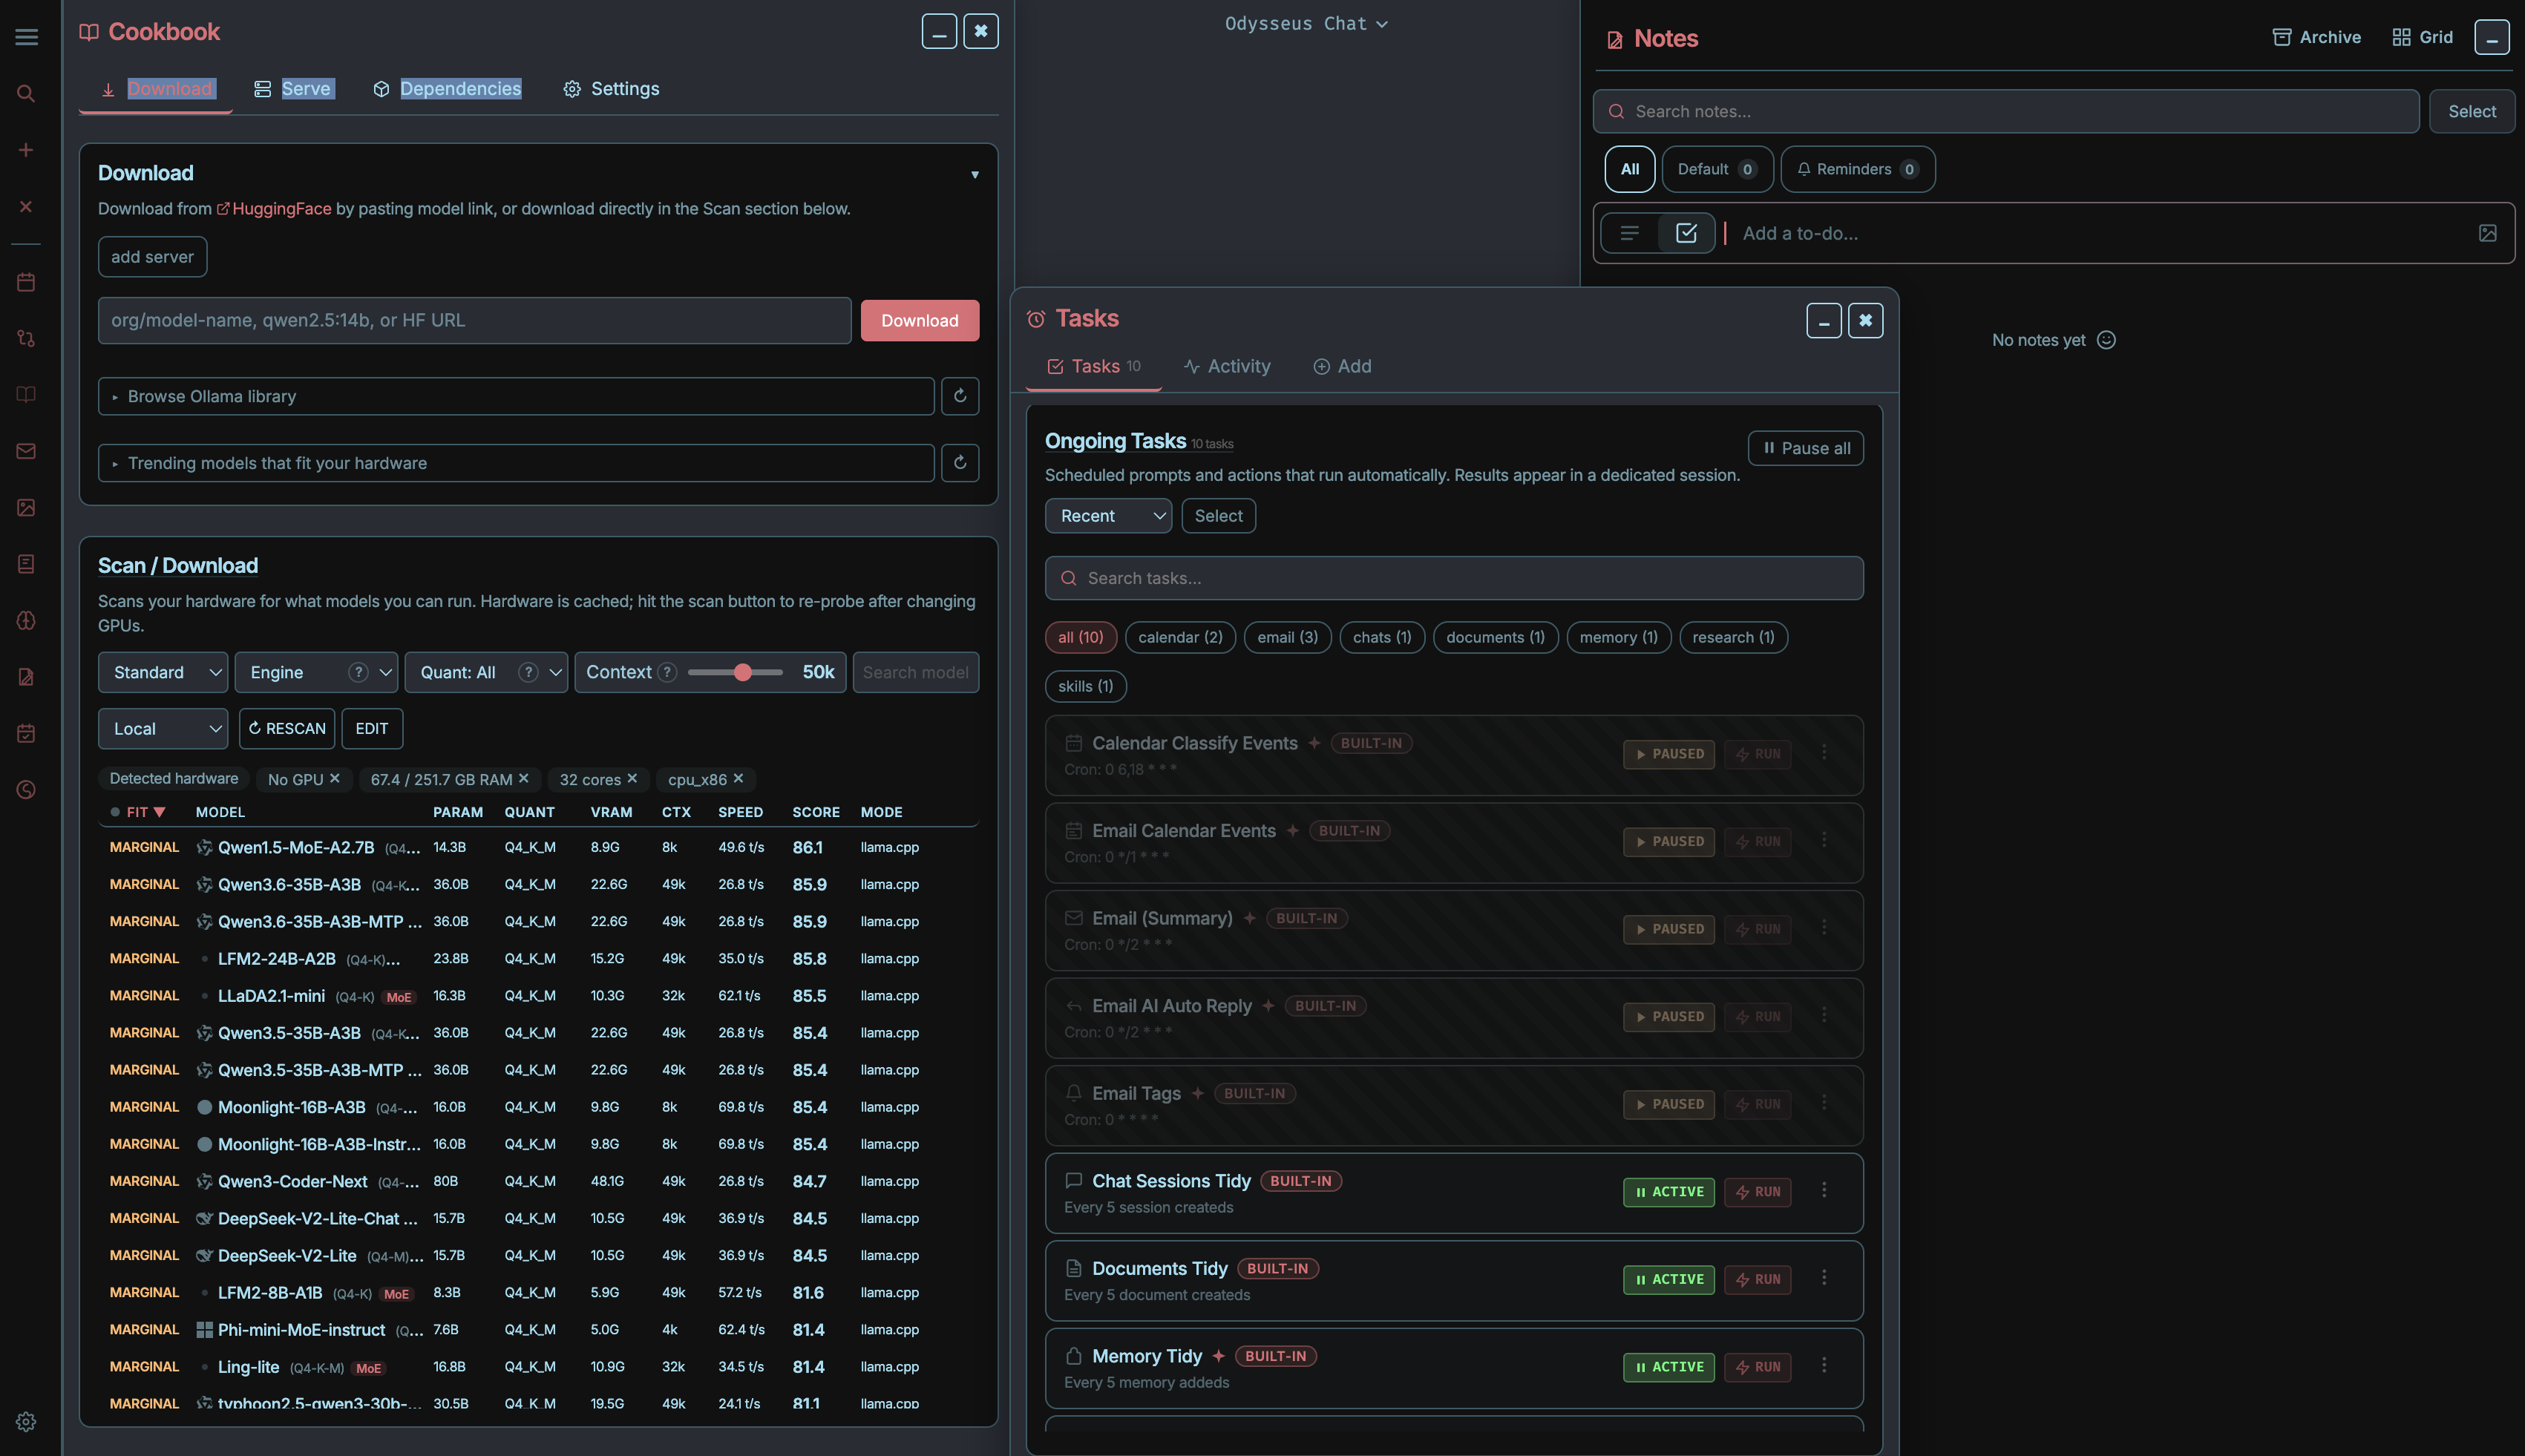Open the Engine dropdown
The width and height of the screenshot is (2525, 1456).
tap(316, 673)
